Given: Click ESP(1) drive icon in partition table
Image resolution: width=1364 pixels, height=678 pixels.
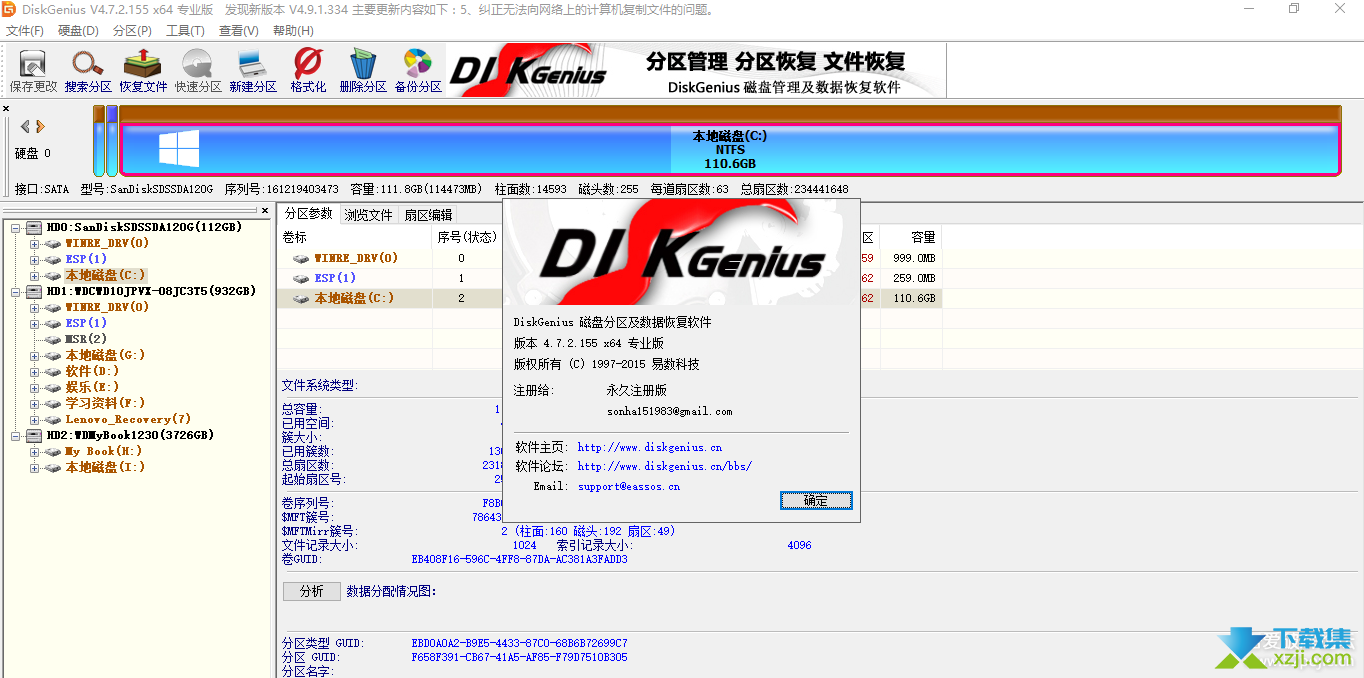Looking at the screenshot, I should tap(301, 278).
